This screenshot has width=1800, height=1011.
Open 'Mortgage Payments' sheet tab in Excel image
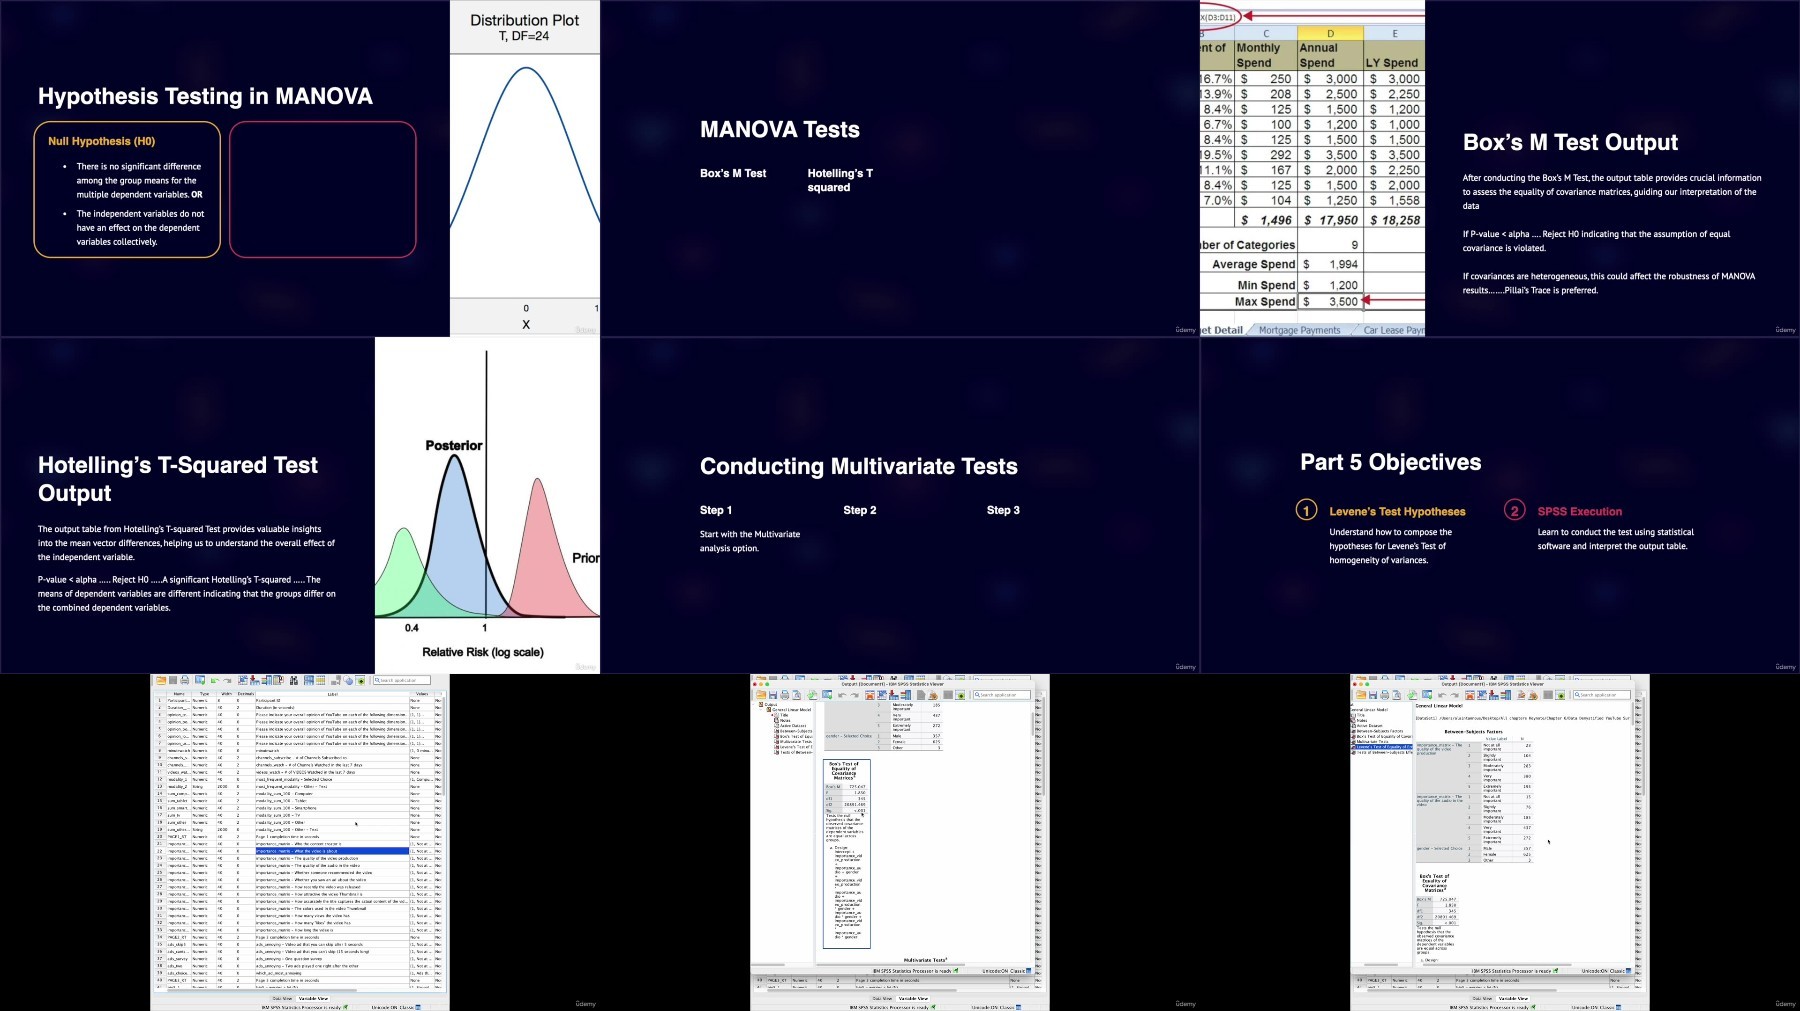pos(1299,330)
